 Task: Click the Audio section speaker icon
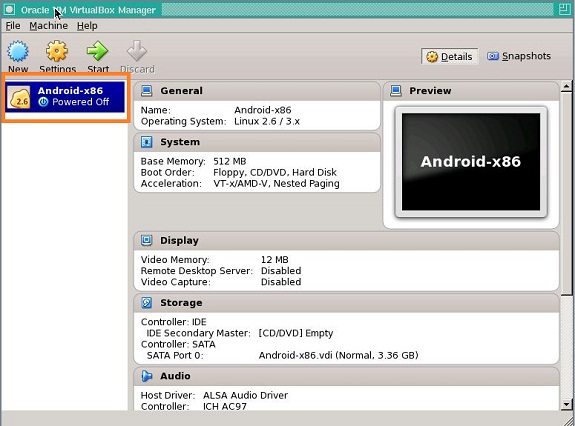pyautogui.click(x=147, y=376)
